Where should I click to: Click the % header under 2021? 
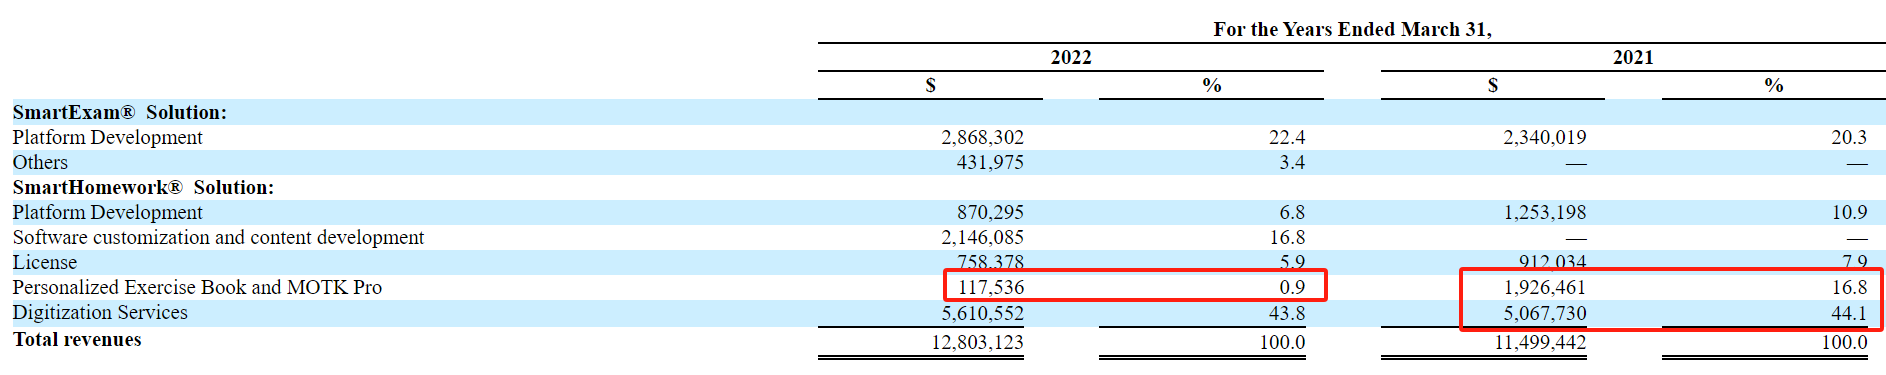1773,85
